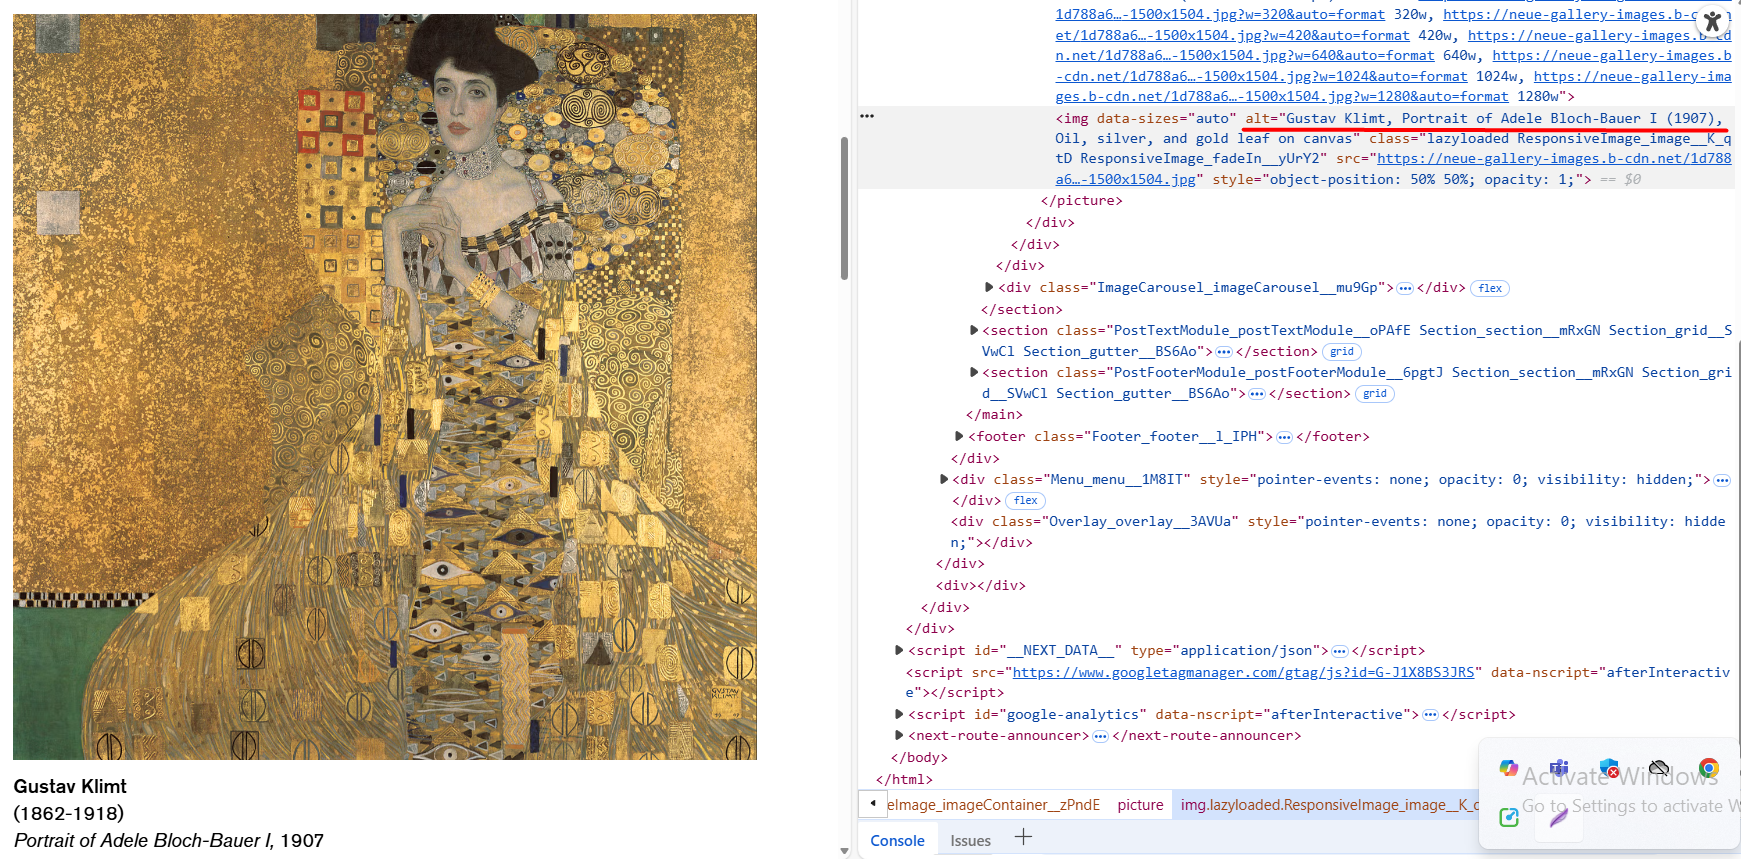Toggle the flex badge after Menu div
The height and width of the screenshot is (859, 1741).
click(1025, 501)
